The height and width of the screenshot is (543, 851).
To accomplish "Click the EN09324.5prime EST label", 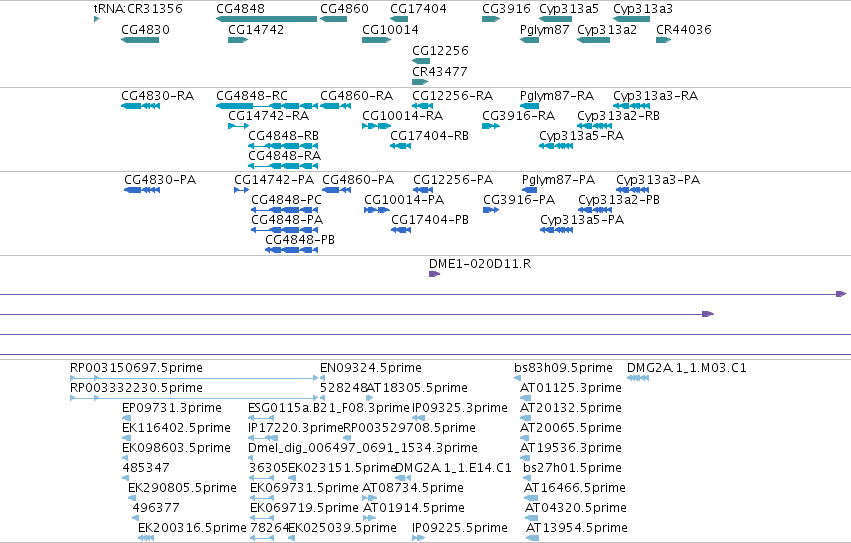I will click(x=371, y=368).
